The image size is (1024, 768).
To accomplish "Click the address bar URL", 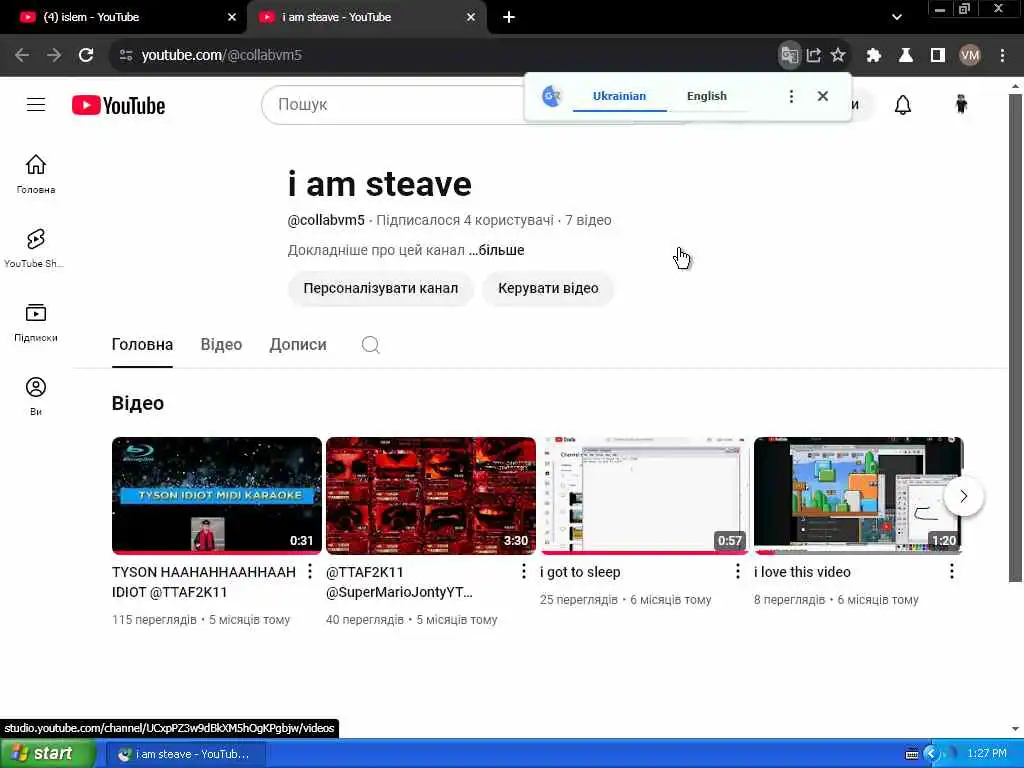I will pyautogui.click(x=222, y=56).
